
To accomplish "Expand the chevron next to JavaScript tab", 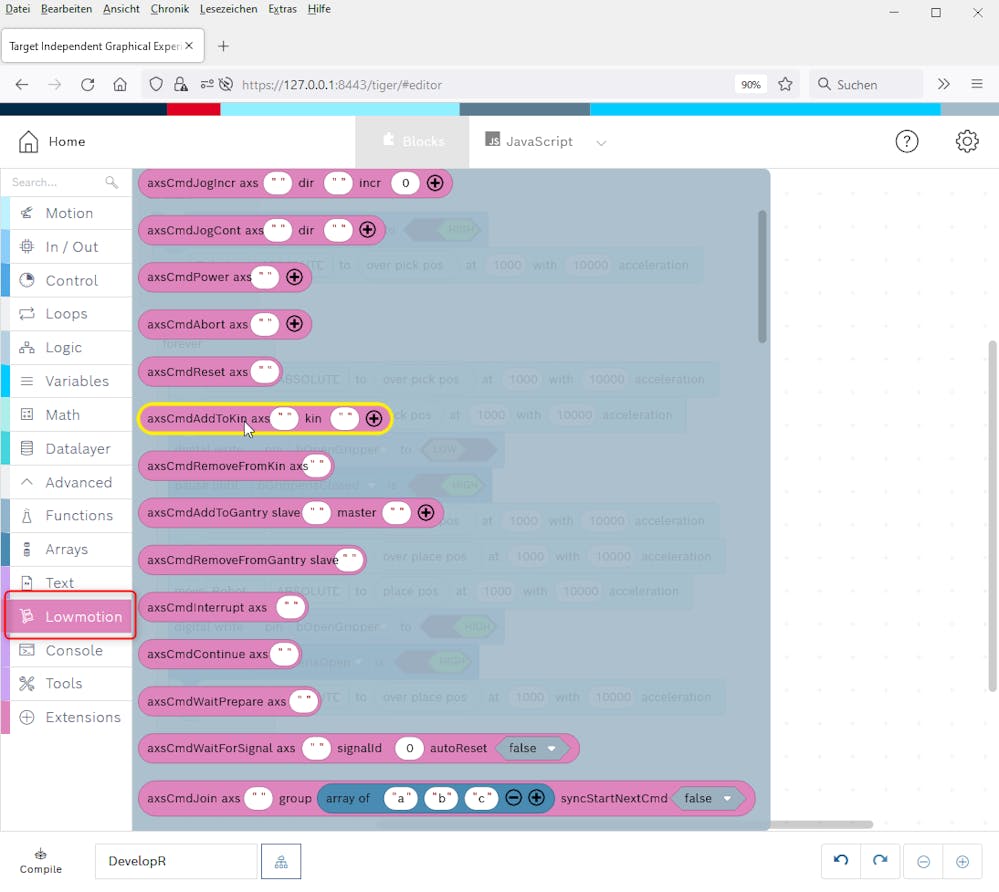I will [601, 143].
